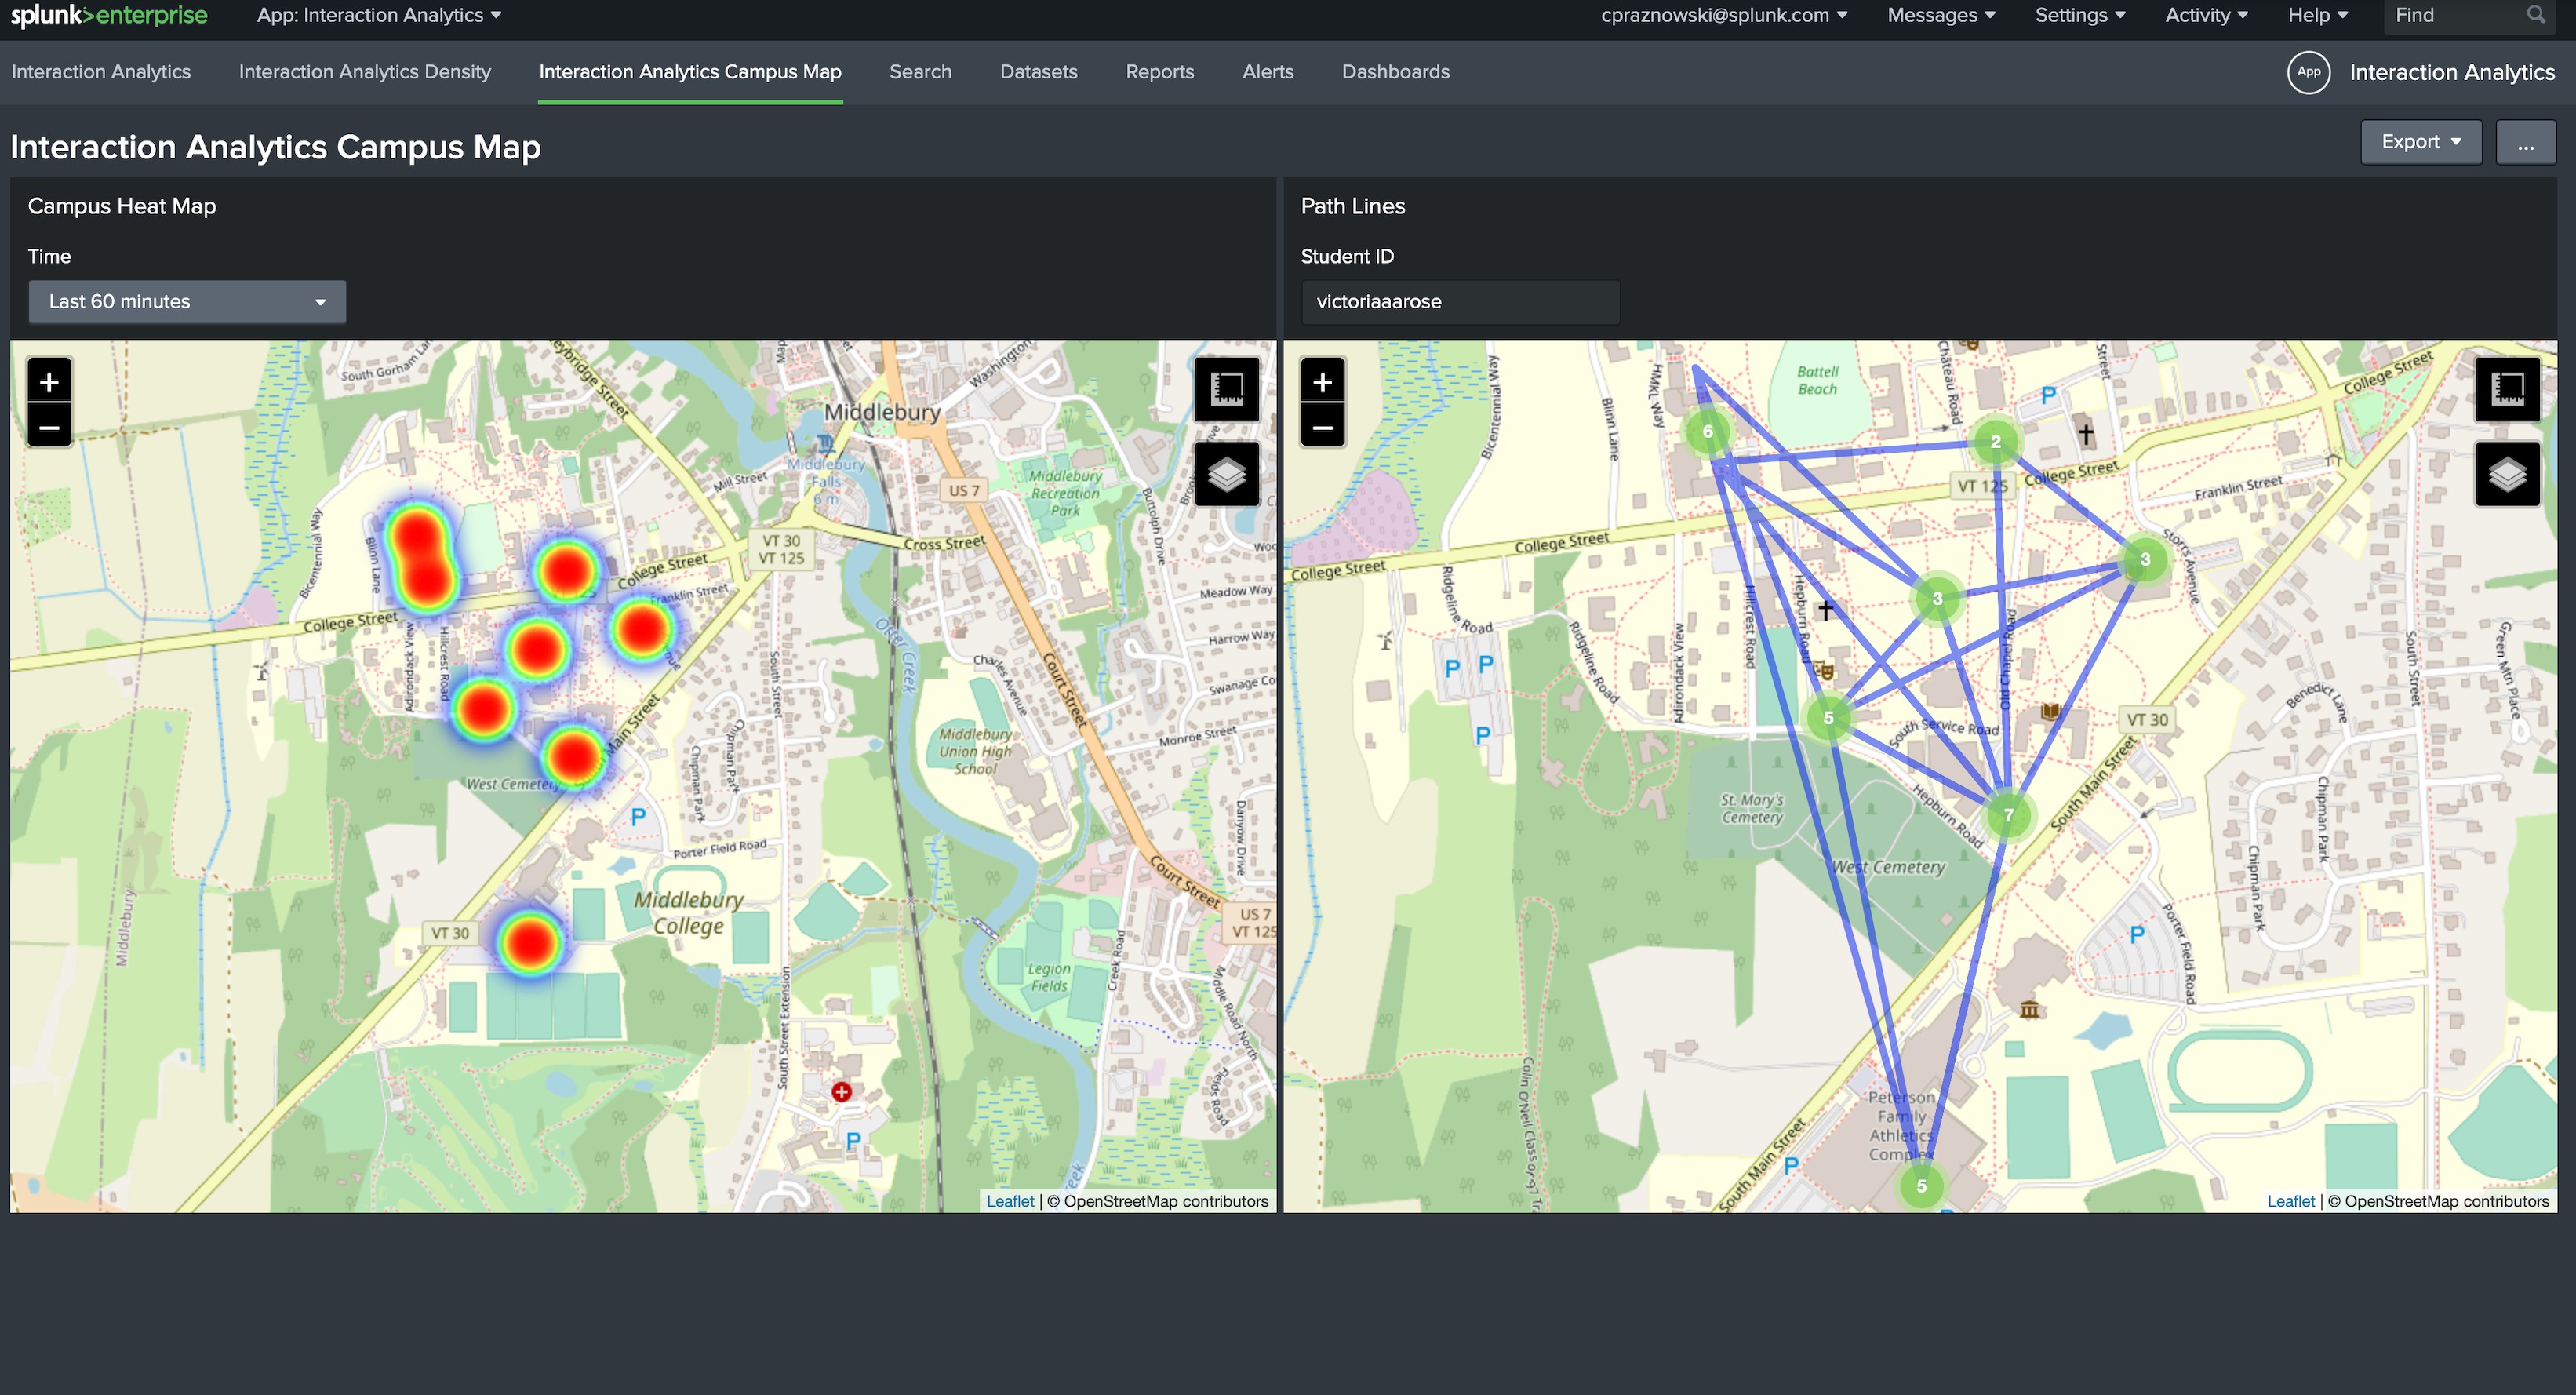2576x1395 pixels.
Task: Select the measure tool on the Path Lines map
Action: [2508, 389]
